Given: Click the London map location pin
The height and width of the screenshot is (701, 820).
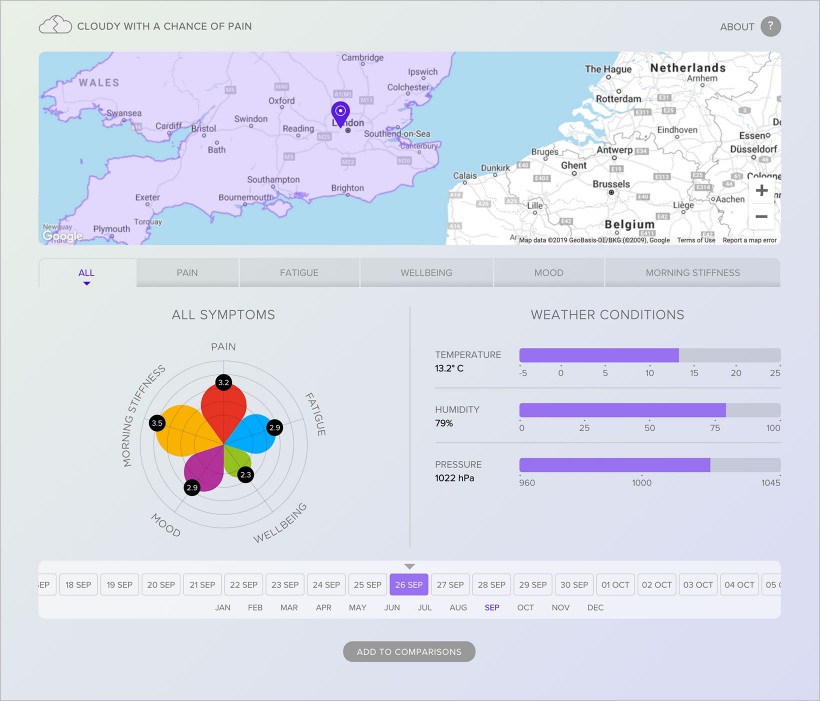Looking at the screenshot, I should coord(340,114).
